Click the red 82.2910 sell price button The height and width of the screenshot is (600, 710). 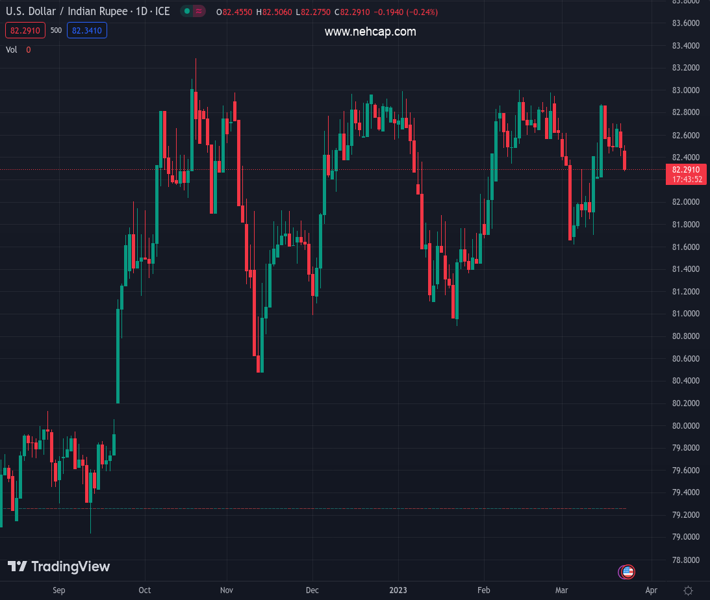tap(25, 31)
